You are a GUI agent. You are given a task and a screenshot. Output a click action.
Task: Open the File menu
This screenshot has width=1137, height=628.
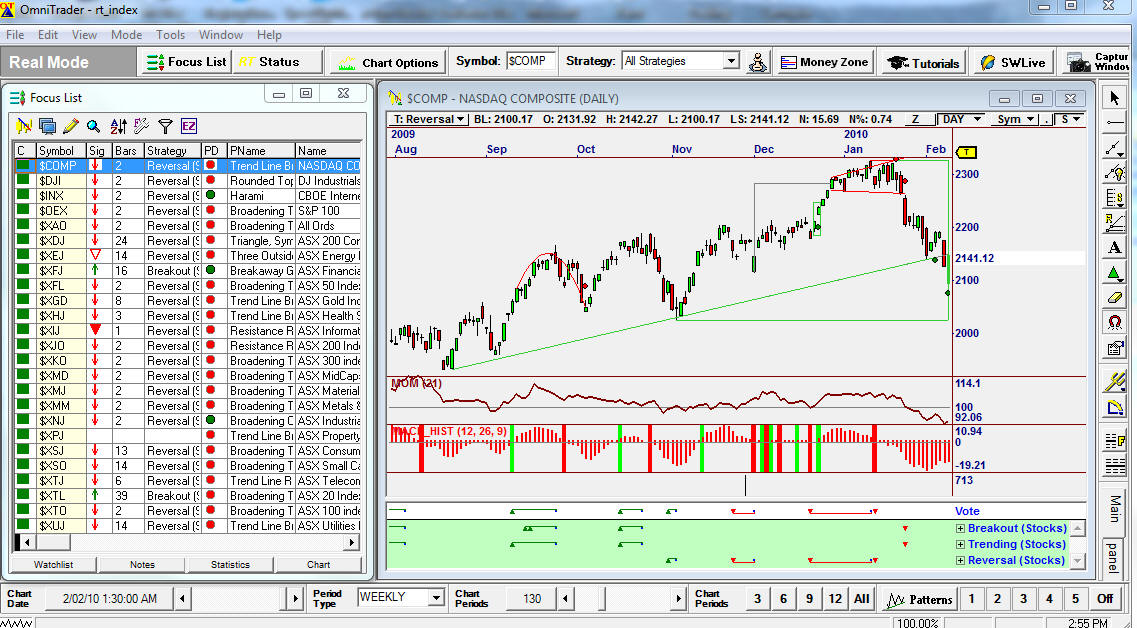tap(15, 35)
